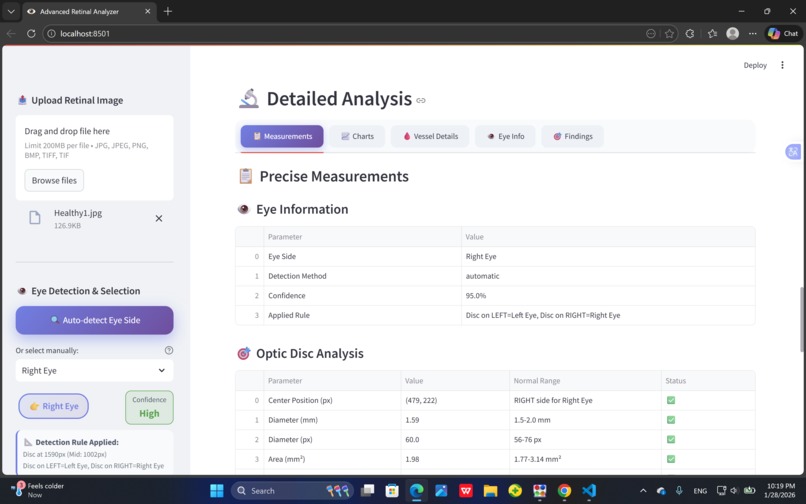Click the reader/ellipsis icon in address bar
The width and height of the screenshot is (806, 504).
651,33
